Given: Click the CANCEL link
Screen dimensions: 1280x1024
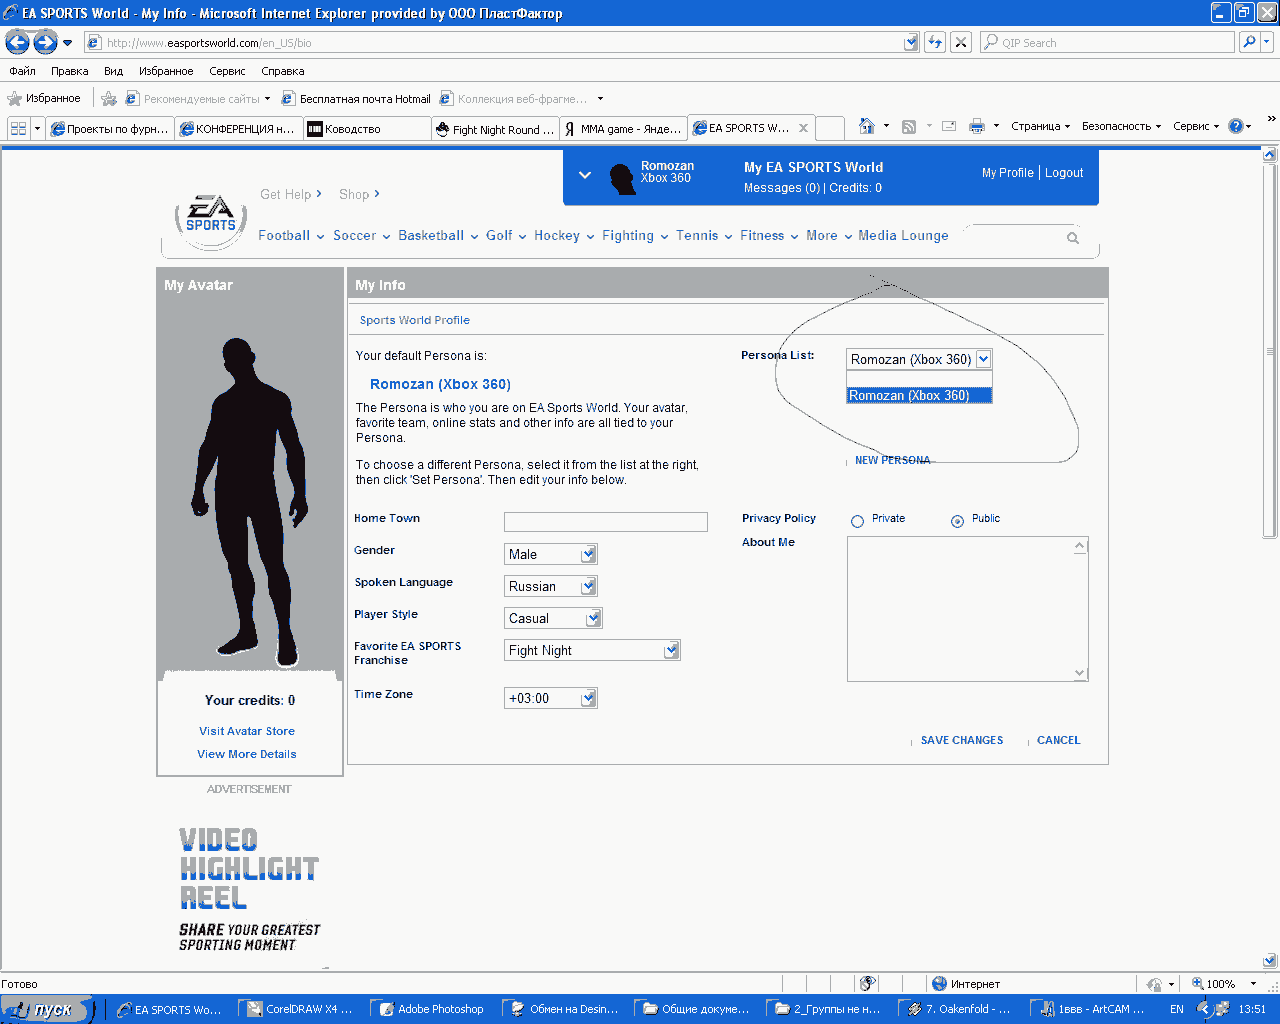Looking at the screenshot, I should (1058, 740).
